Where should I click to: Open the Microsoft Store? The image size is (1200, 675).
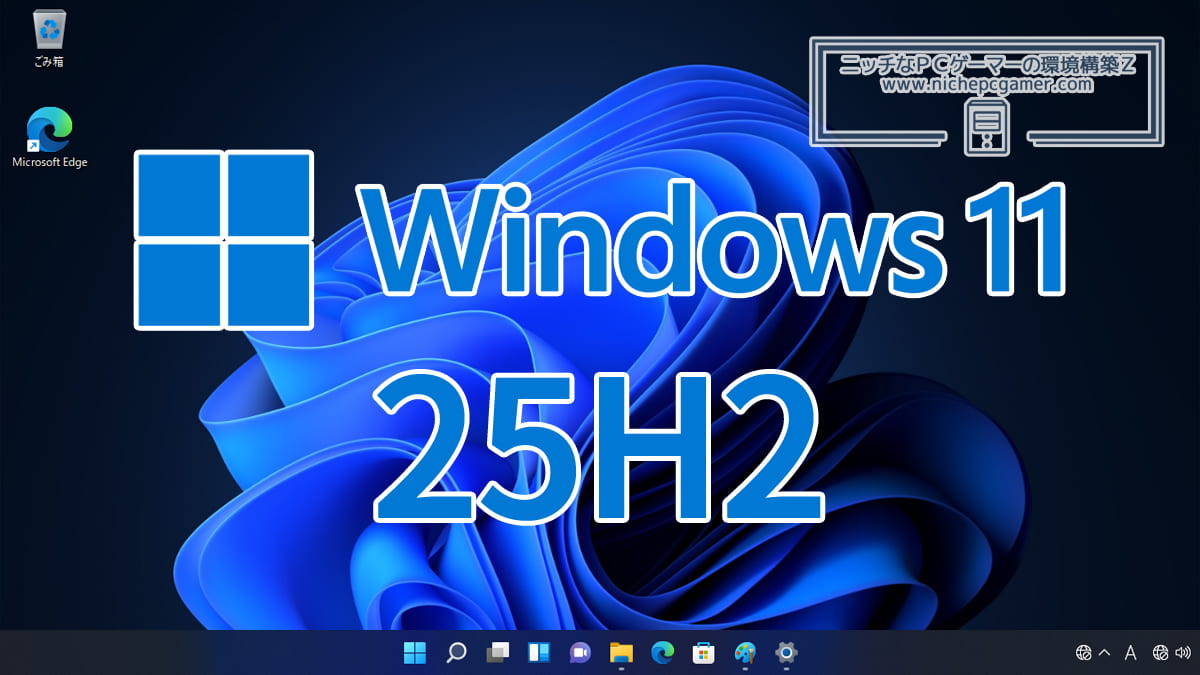(703, 655)
